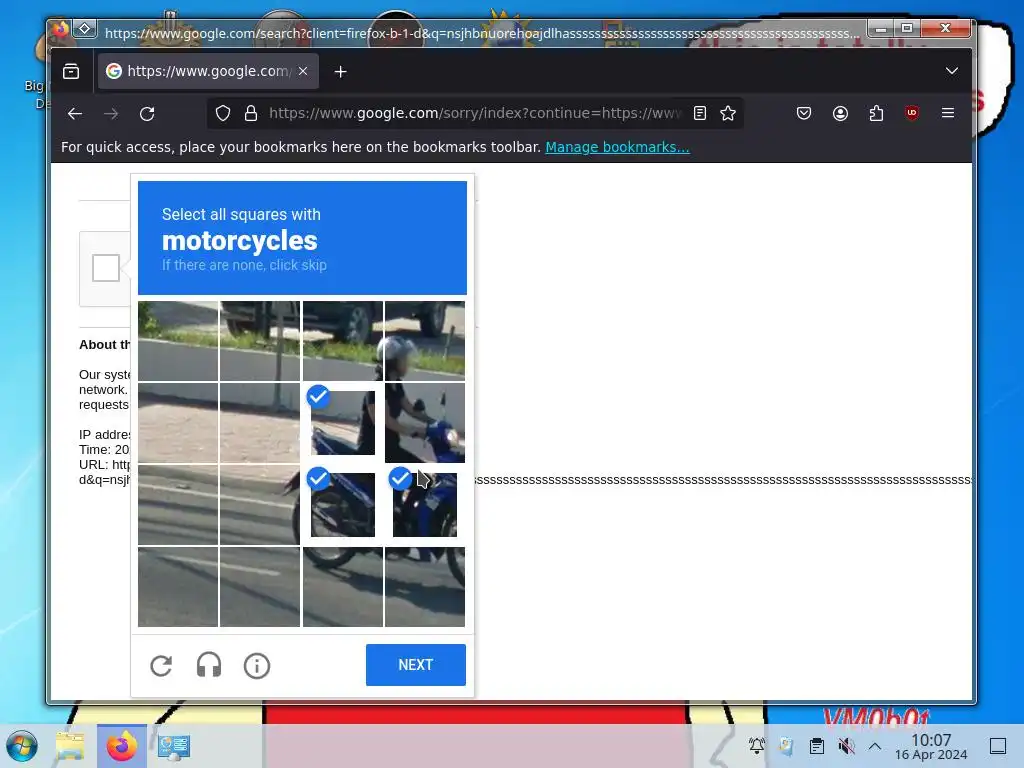Click the site security padlock icon

(x=251, y=114)
